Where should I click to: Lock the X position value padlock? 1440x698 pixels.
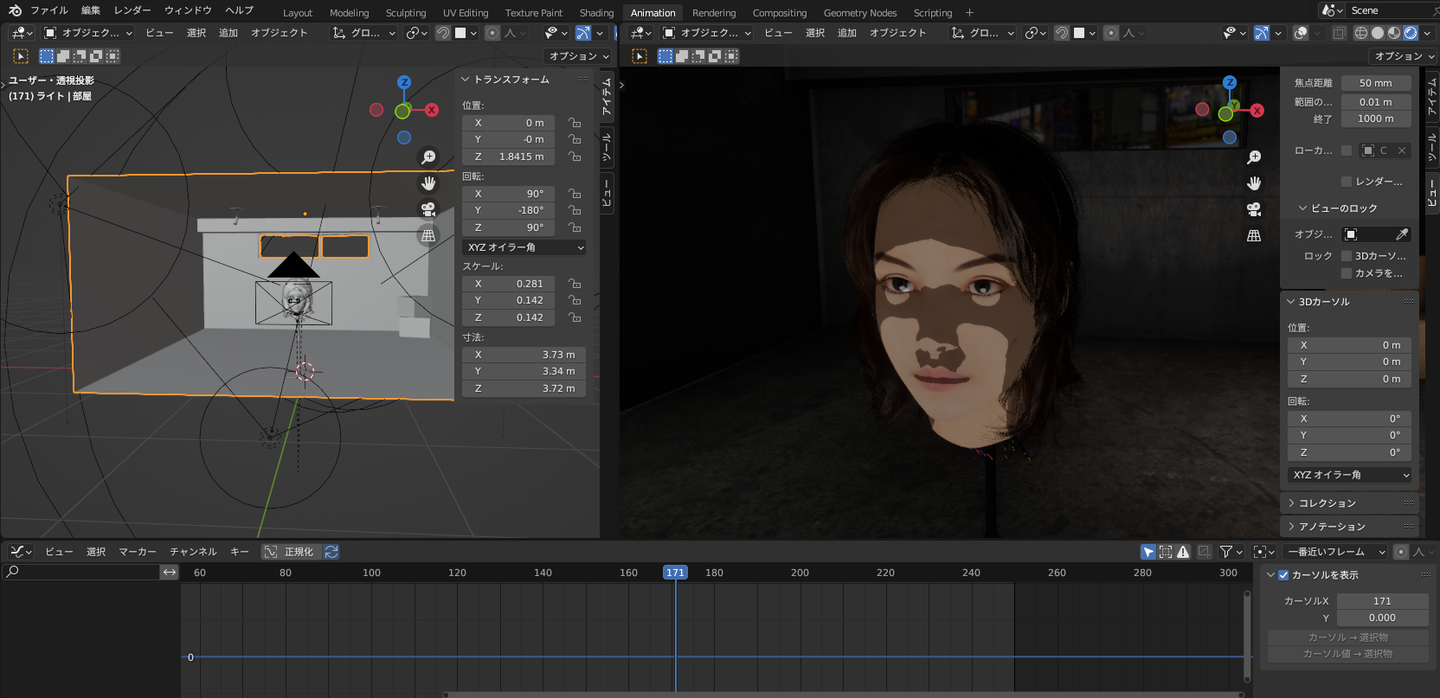574,123
